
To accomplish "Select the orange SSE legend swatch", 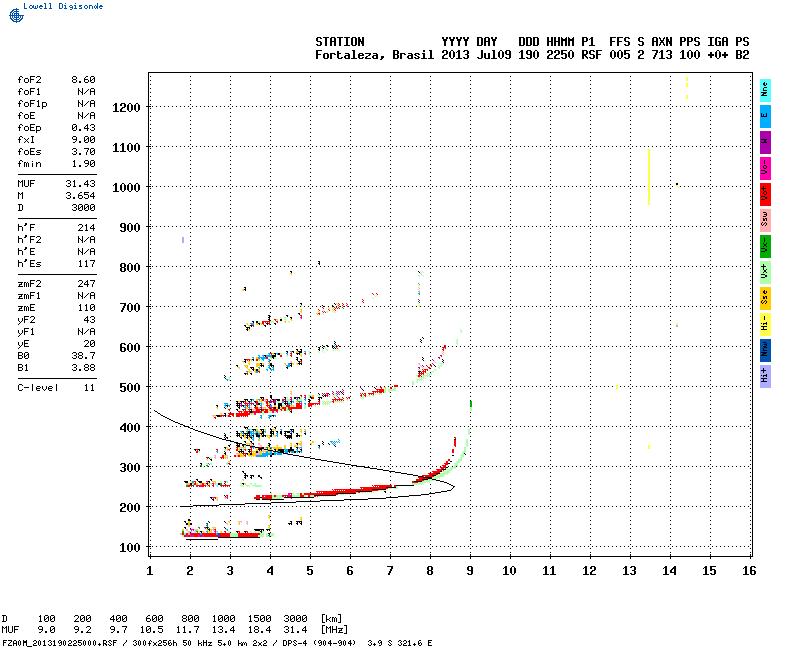I will click(765, 298).
